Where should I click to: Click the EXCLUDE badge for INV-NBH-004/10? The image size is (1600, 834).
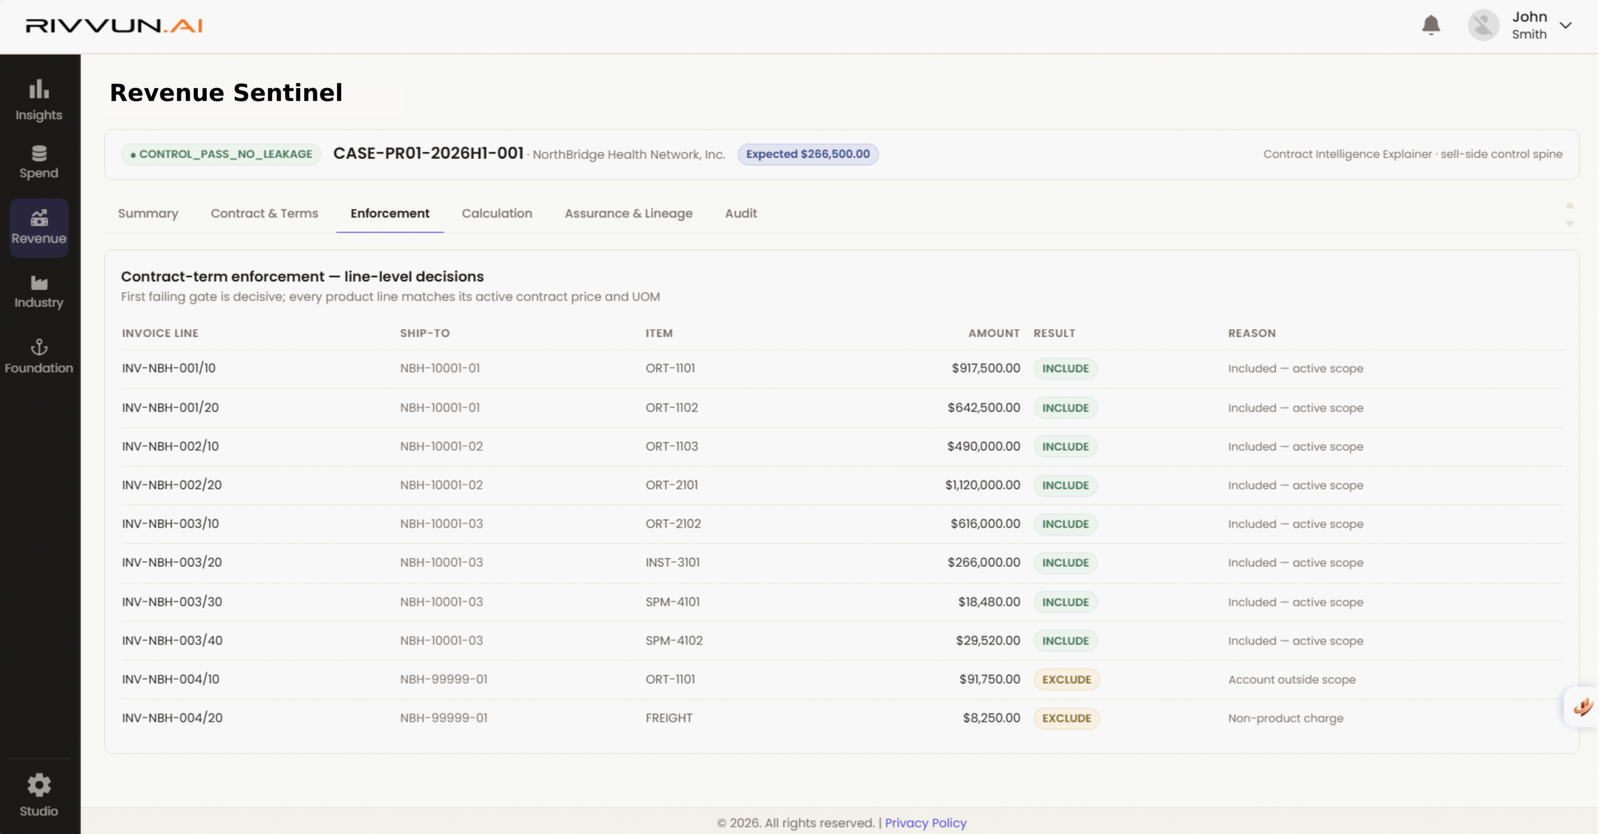coord(1066,680)
